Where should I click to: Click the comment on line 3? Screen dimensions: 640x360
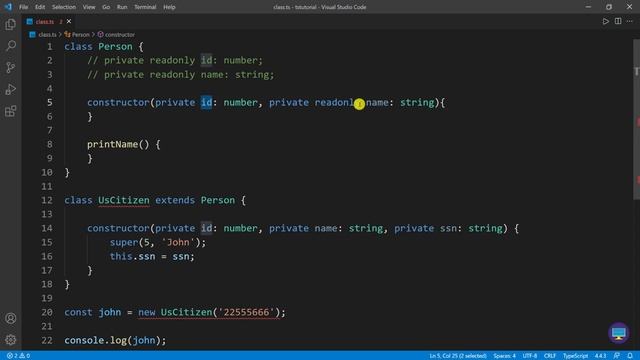181,75
